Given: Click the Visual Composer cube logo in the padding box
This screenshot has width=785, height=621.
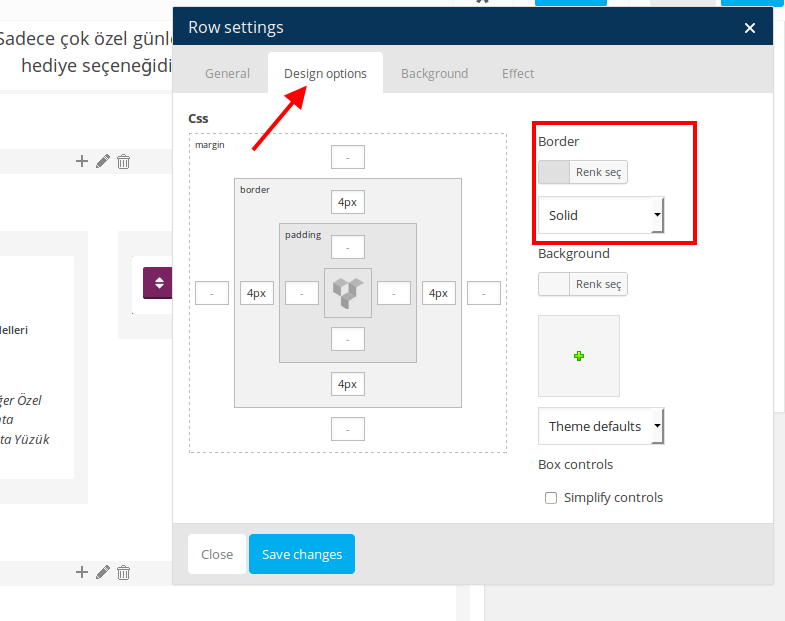Looking at the screenshot, I should 348,293.
